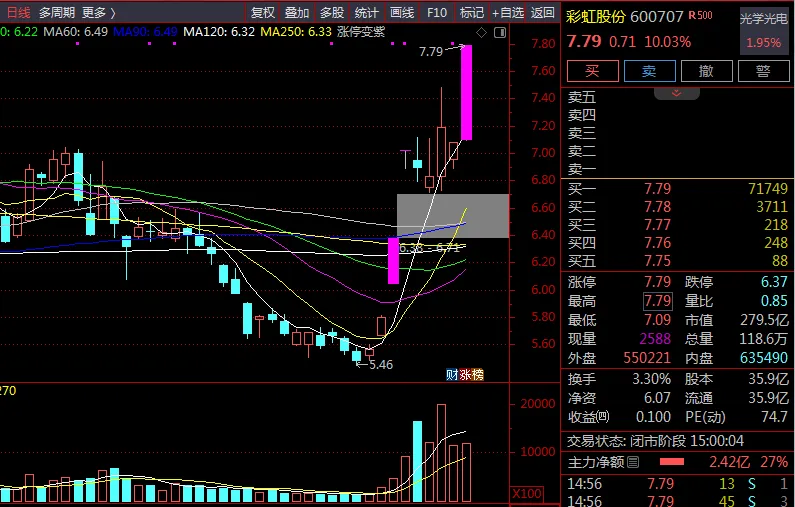Select the 日线 daily chart tab
The image size is (795, 507).
click(x=18, y=12)
